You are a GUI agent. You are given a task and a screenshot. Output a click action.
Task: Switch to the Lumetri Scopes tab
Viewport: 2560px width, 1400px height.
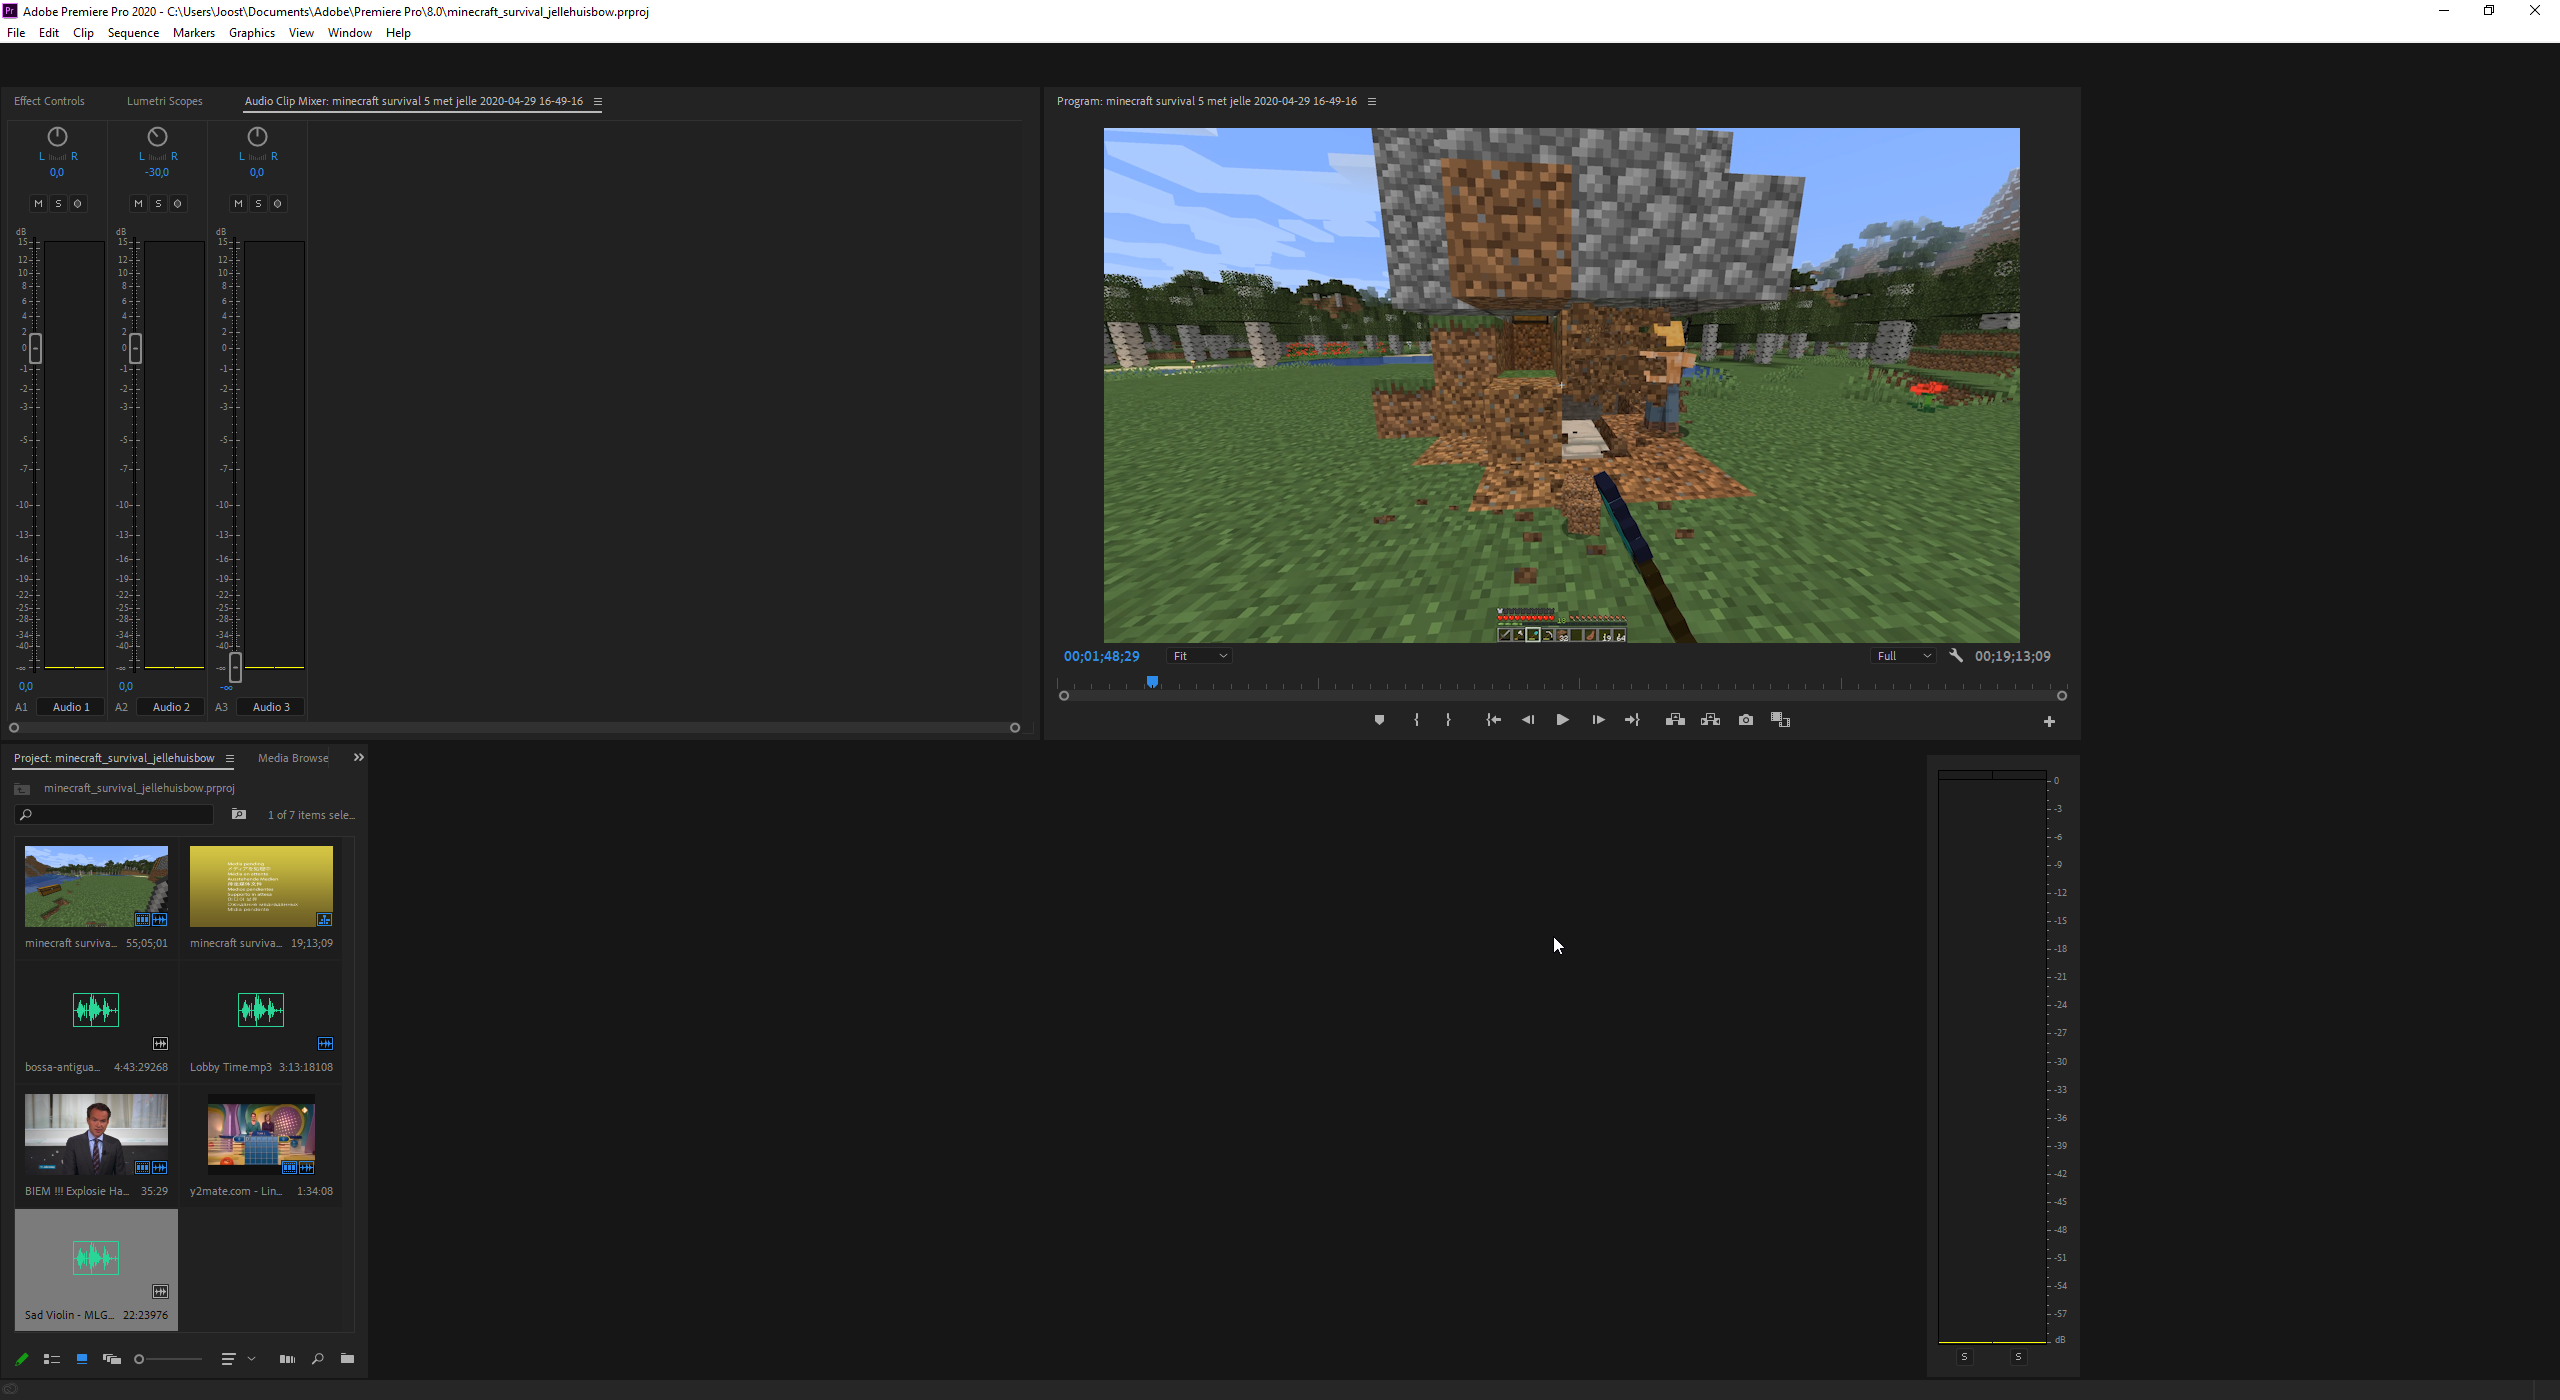(164, 101)
